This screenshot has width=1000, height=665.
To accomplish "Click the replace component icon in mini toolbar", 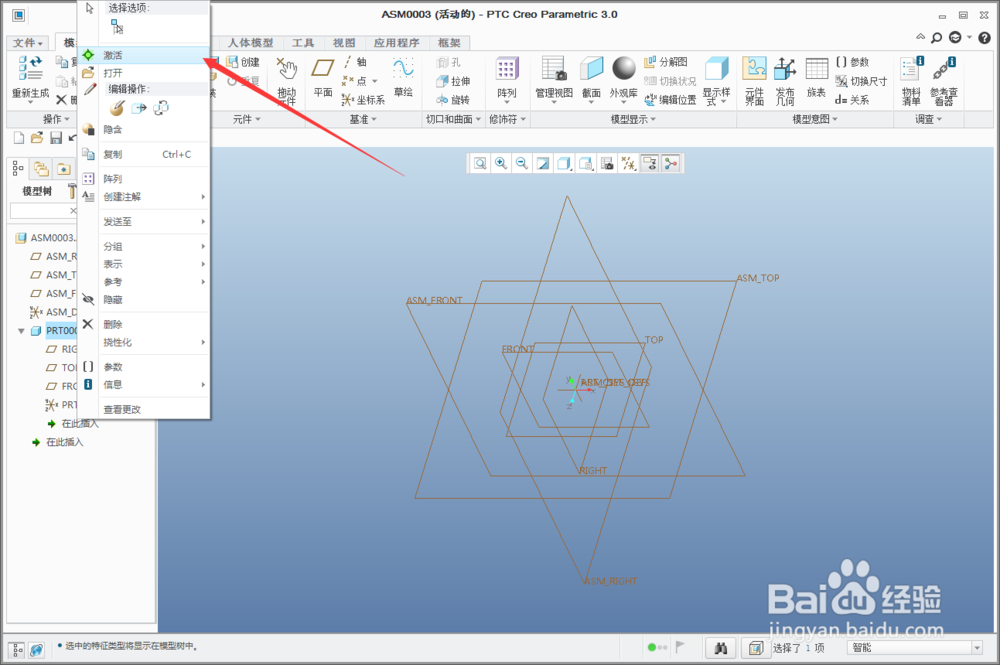I will click(161, 108).
